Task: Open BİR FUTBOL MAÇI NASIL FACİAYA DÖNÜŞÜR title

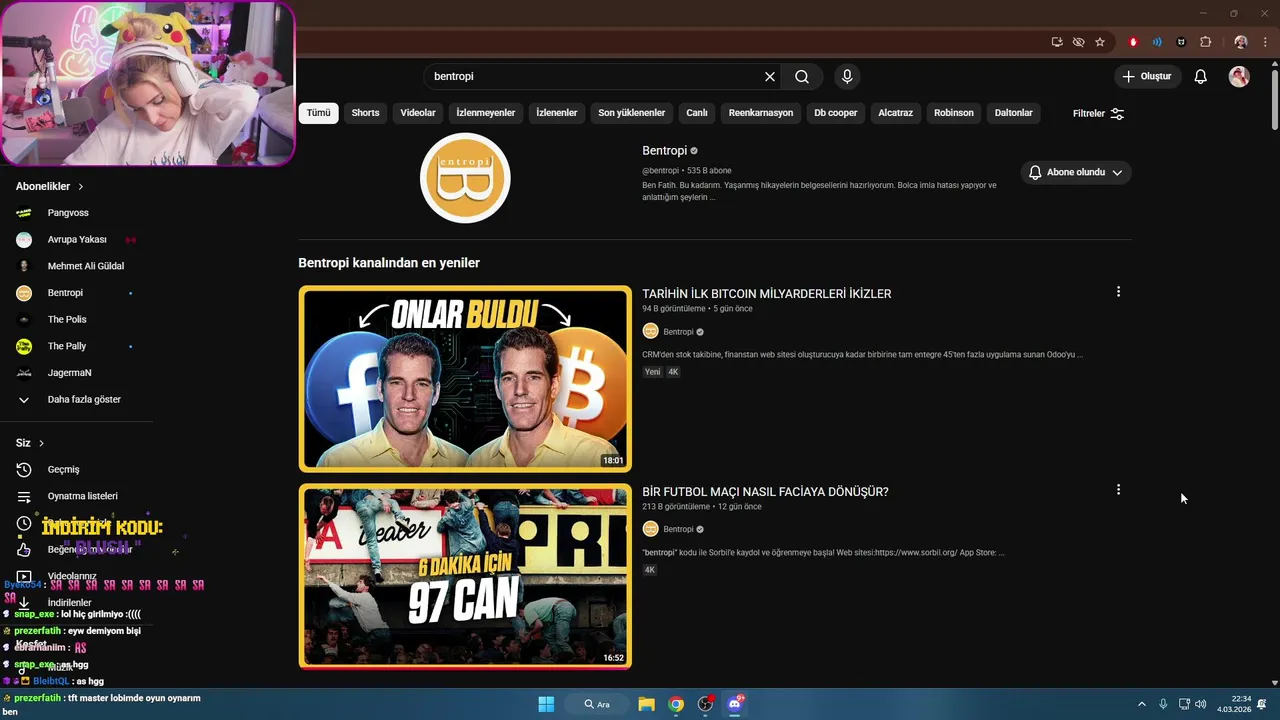Action: pos(765,491)
